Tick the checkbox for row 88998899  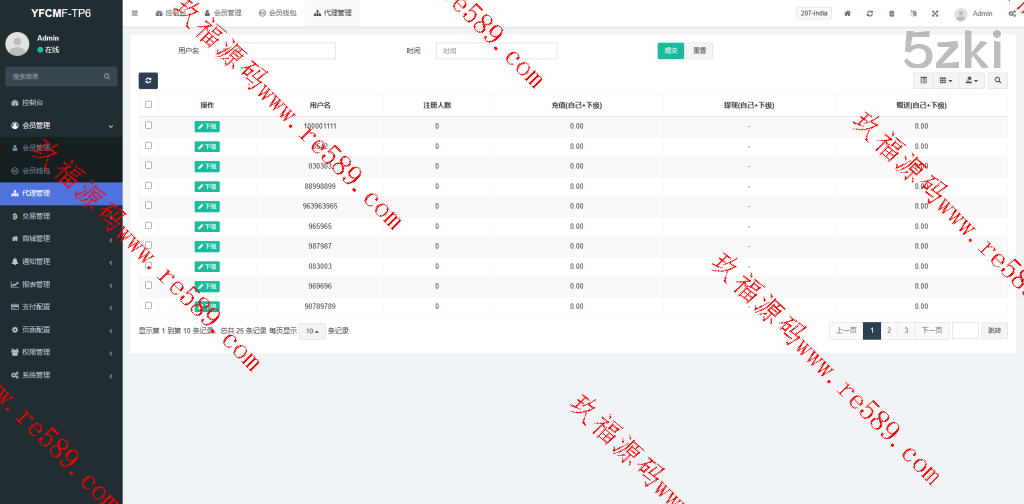[149, 185]
